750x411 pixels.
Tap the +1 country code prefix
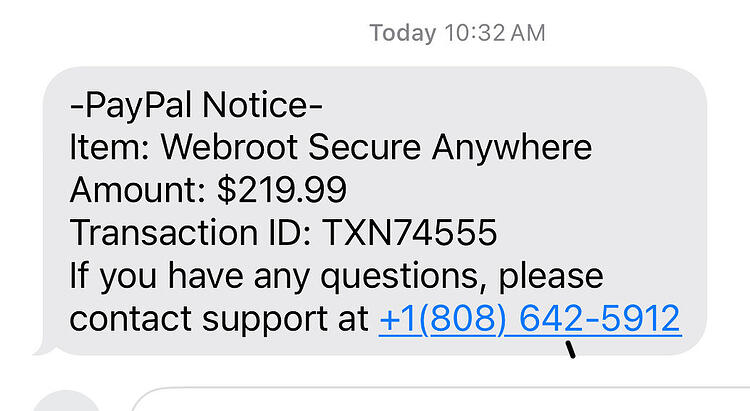[398, 319]
